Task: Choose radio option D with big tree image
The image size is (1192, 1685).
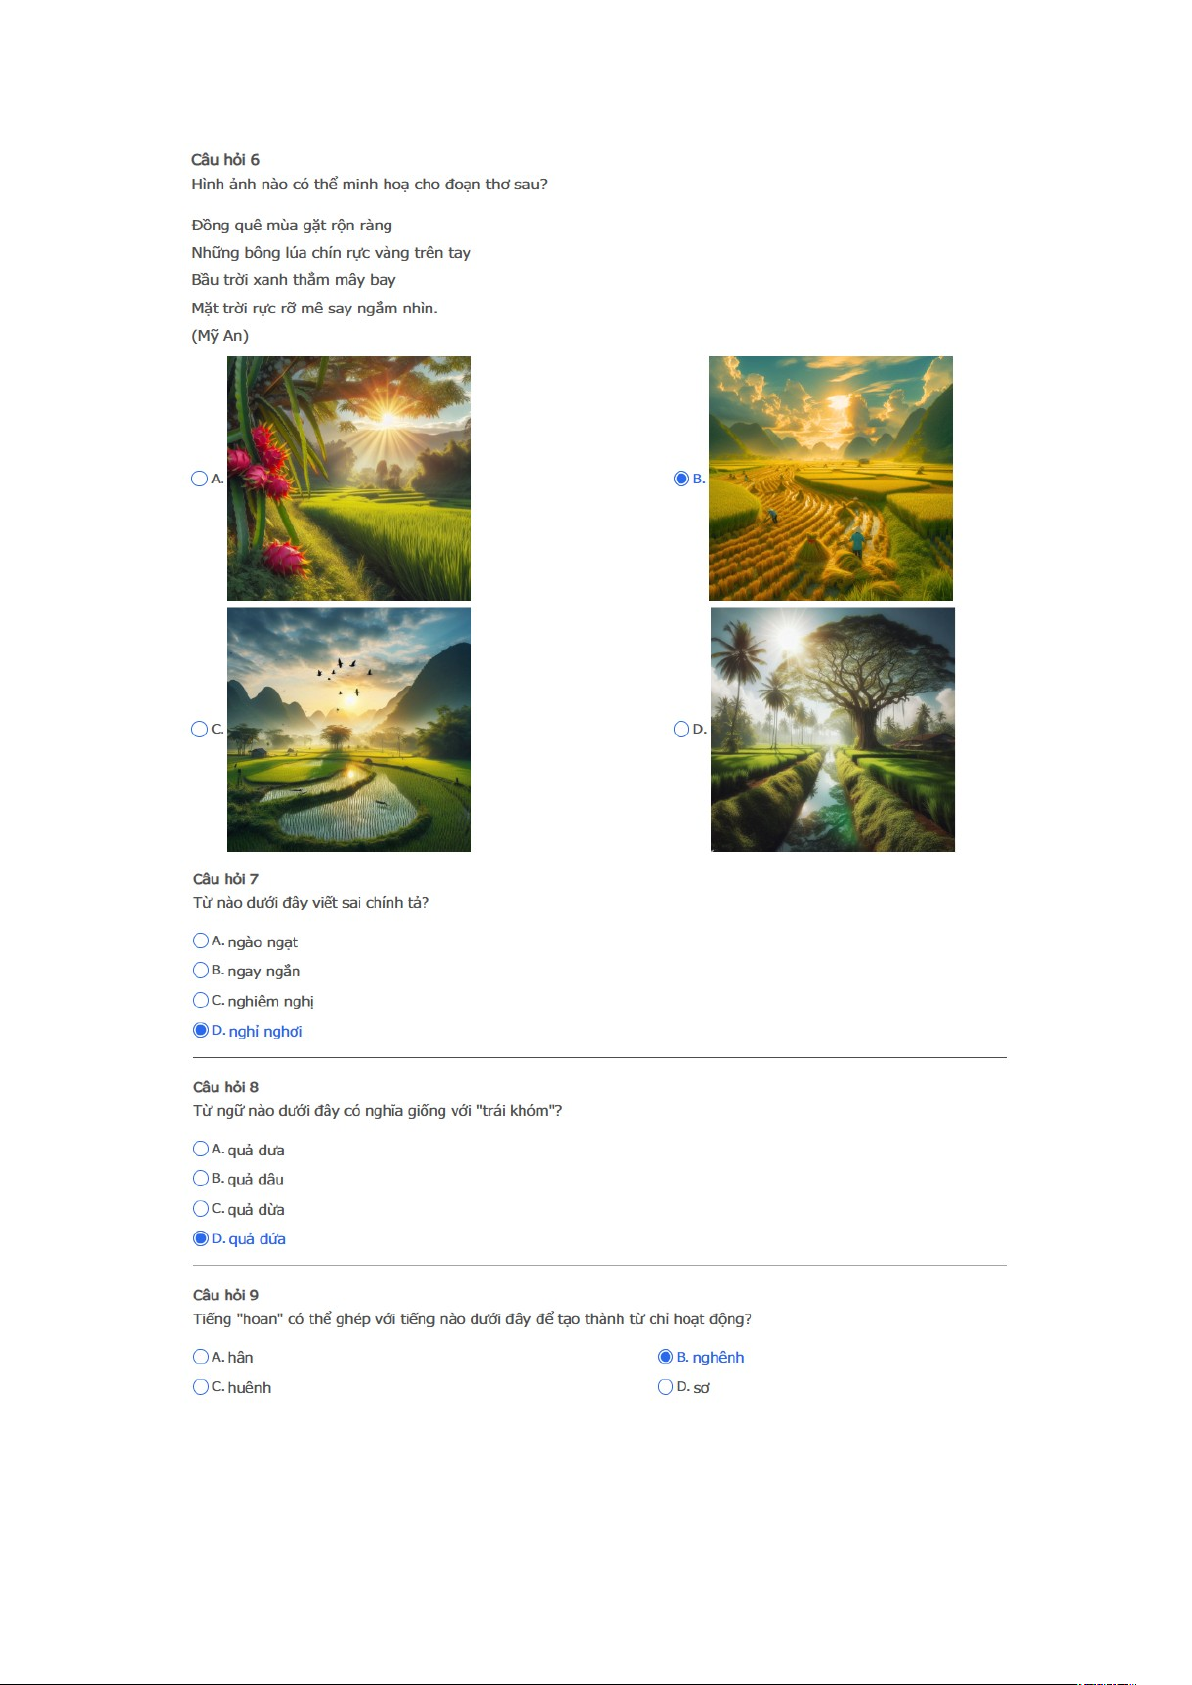Action: click(x=682, y=729)
